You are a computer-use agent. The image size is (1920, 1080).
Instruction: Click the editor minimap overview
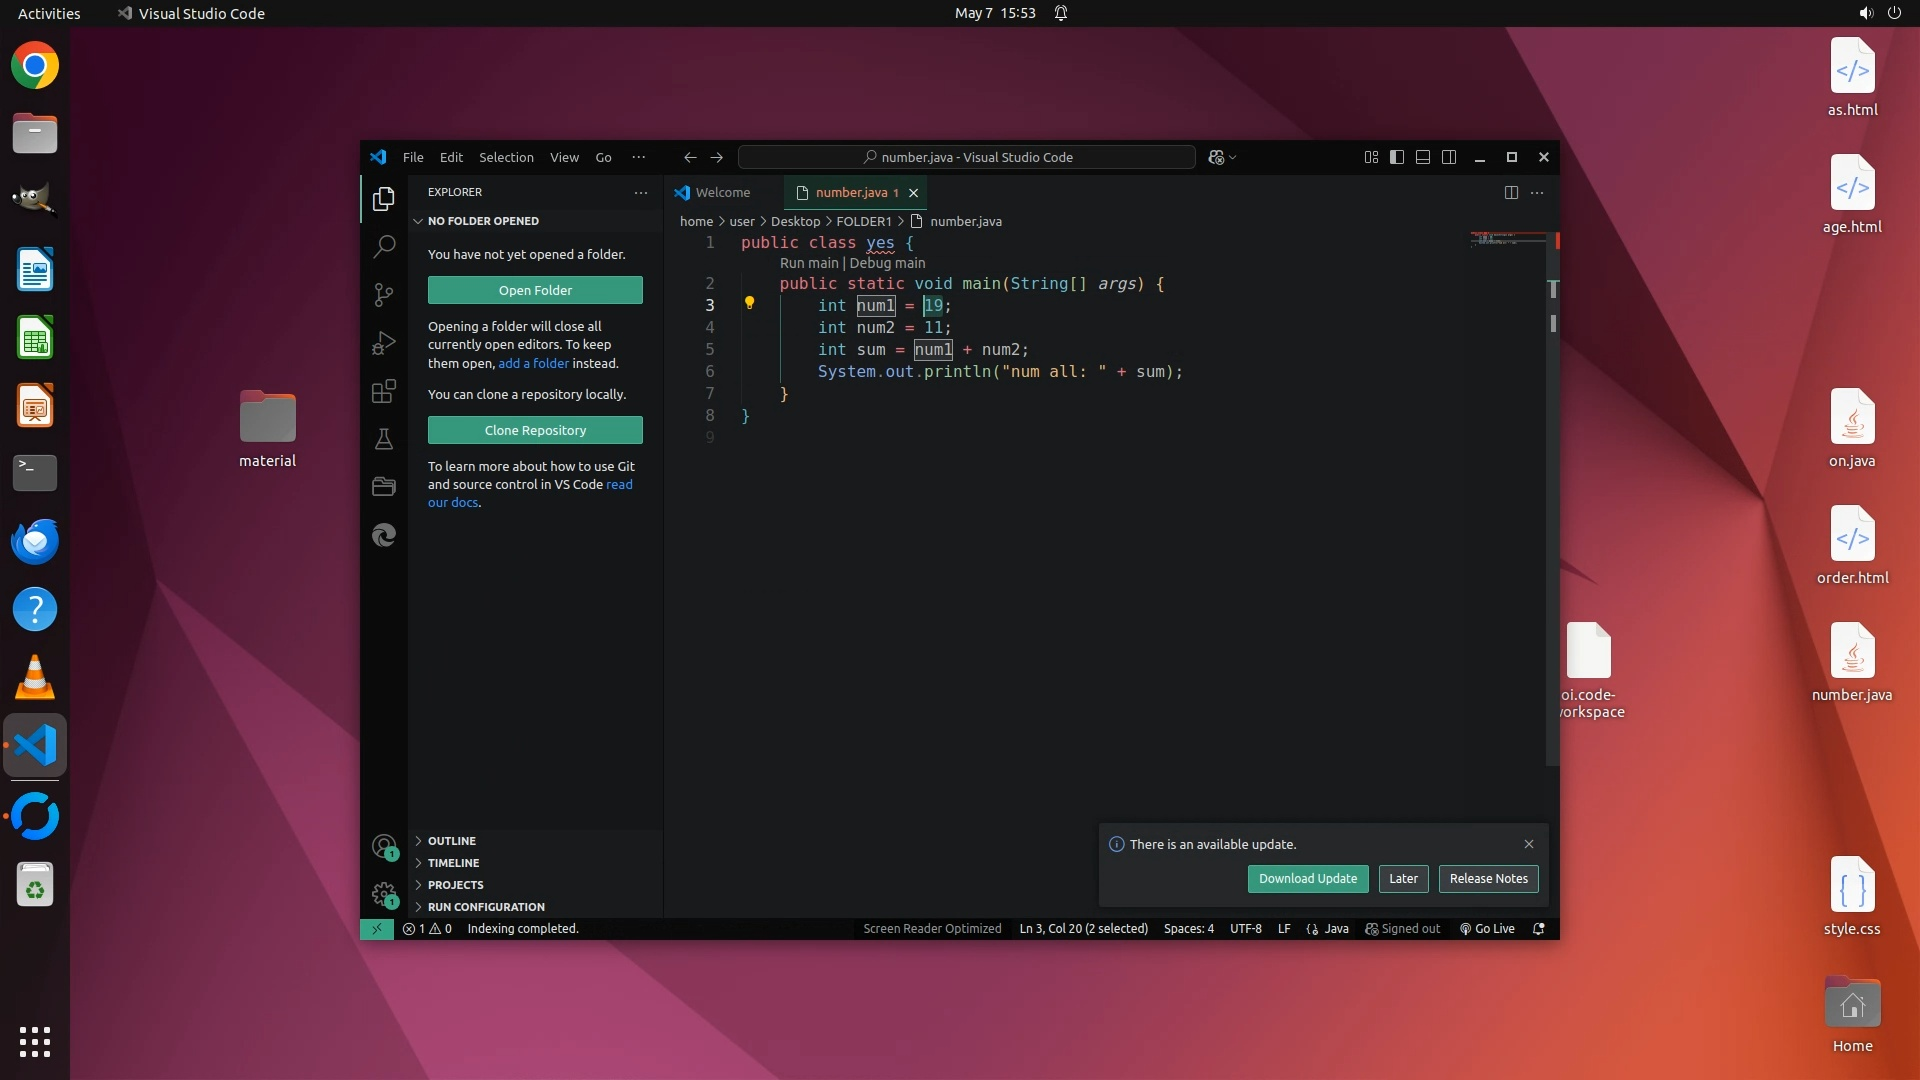click(1506, 240)
